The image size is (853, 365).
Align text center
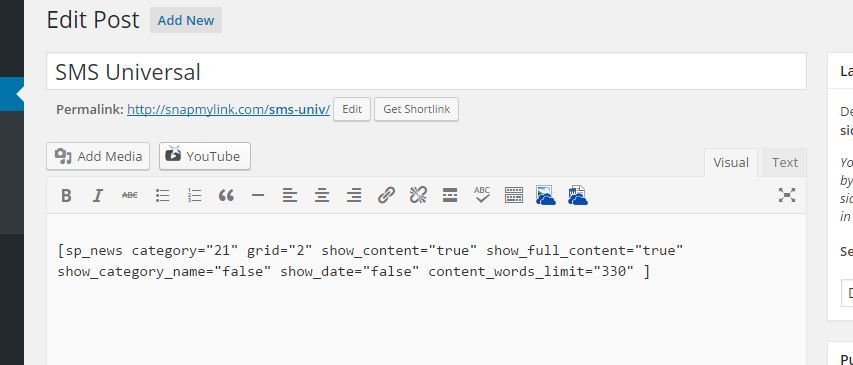pyautogui.click(x=322, y=195)
